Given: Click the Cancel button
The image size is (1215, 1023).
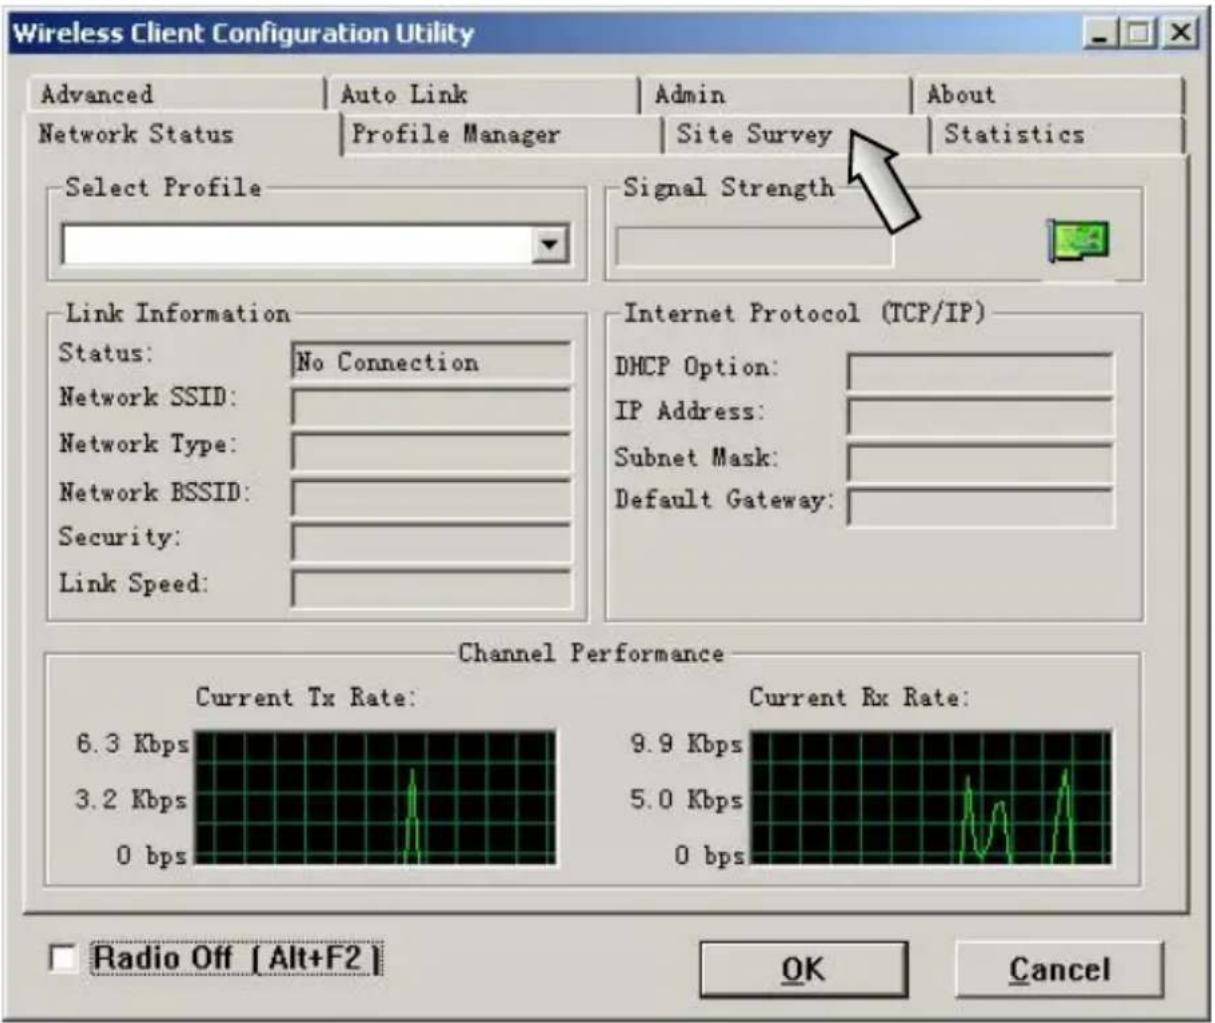Looking at the screenshot, I should point(1060,969).
